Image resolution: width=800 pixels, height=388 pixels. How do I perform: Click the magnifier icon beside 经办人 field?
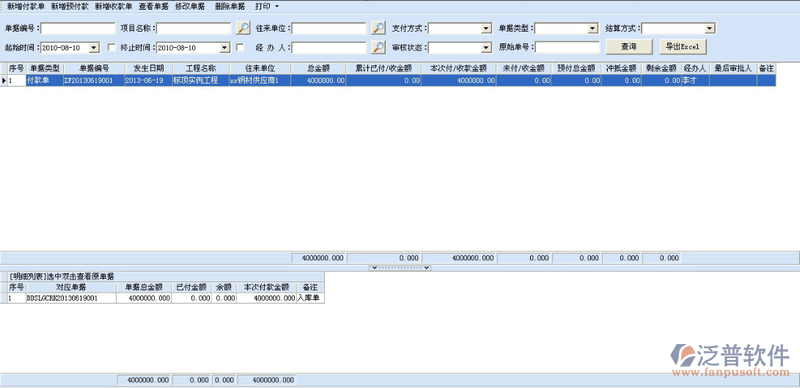[378, 47]
